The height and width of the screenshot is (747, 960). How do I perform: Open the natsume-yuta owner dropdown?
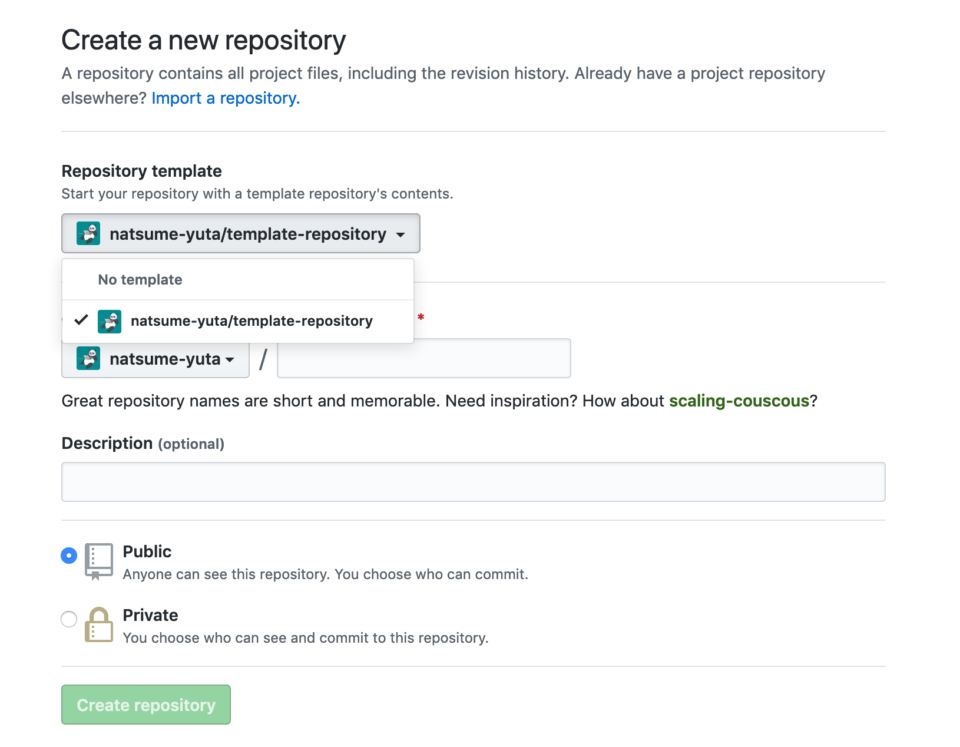coord(155,358)
